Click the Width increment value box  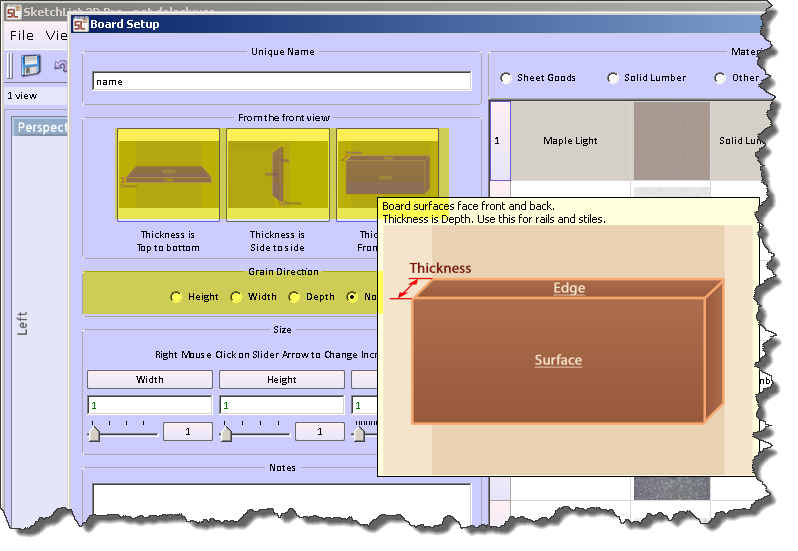tap(188, 431)
